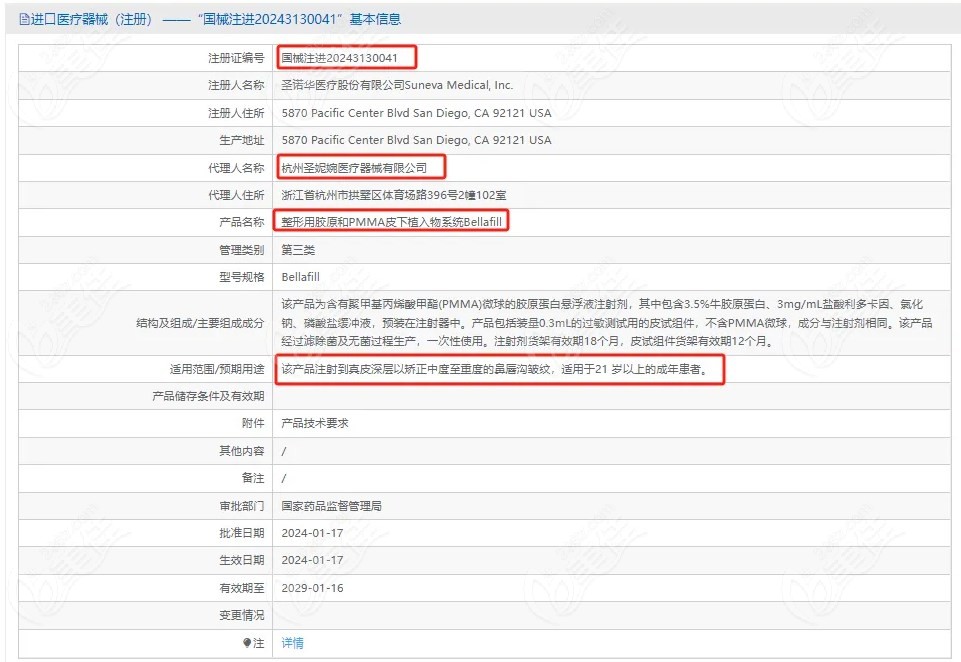Click the highlighted 适用范围 description text
Screen dimensions: 961x662
click(x=500, y=370)
